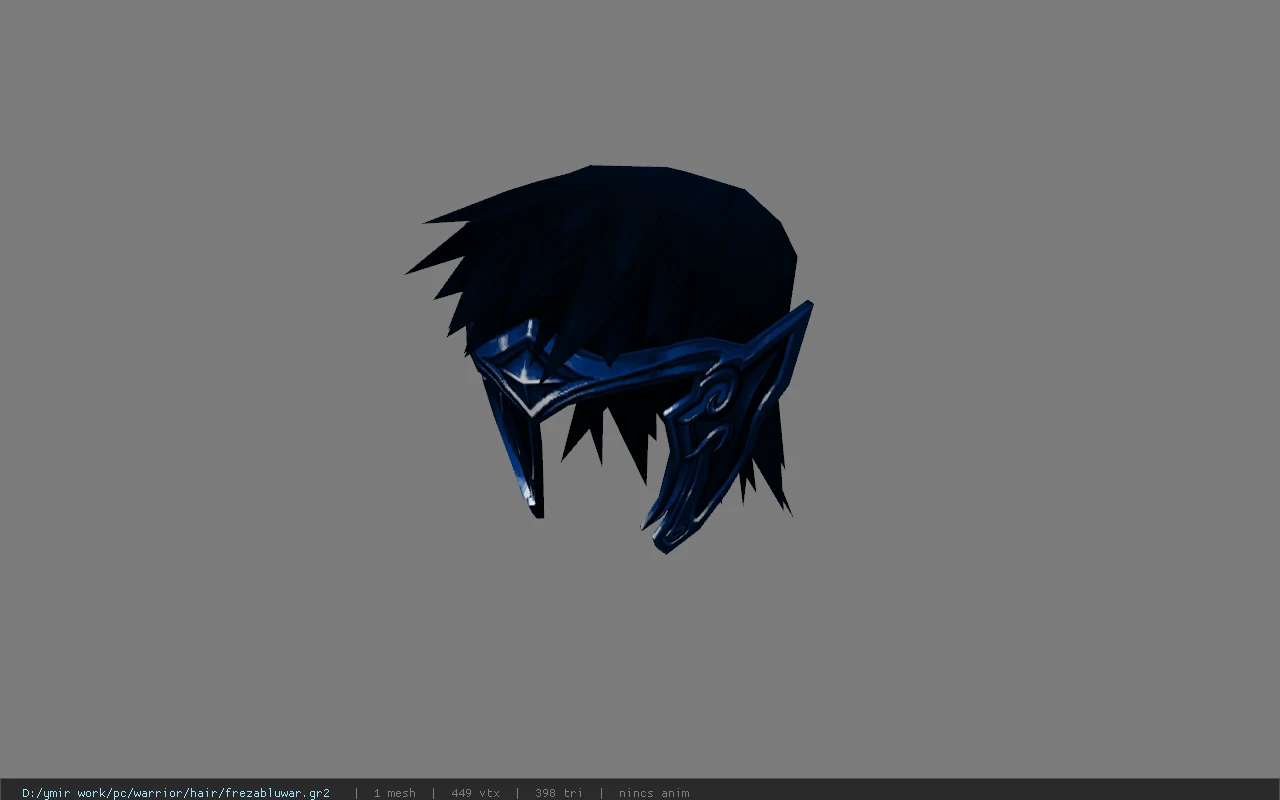The height and width of the screenshot is (800, 1280).
Task: Click the '398 tri' triangle count
Action: pos(558,793)
